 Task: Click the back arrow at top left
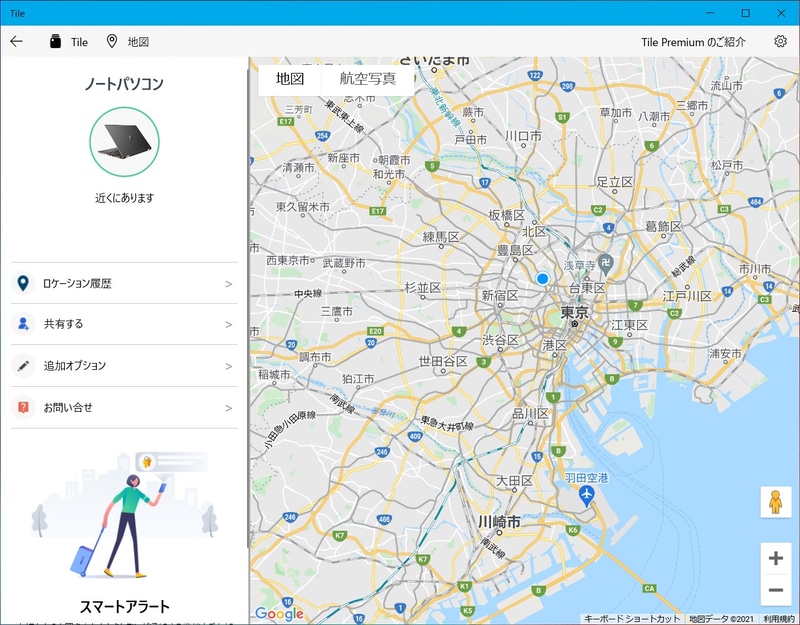click(17, 41)
